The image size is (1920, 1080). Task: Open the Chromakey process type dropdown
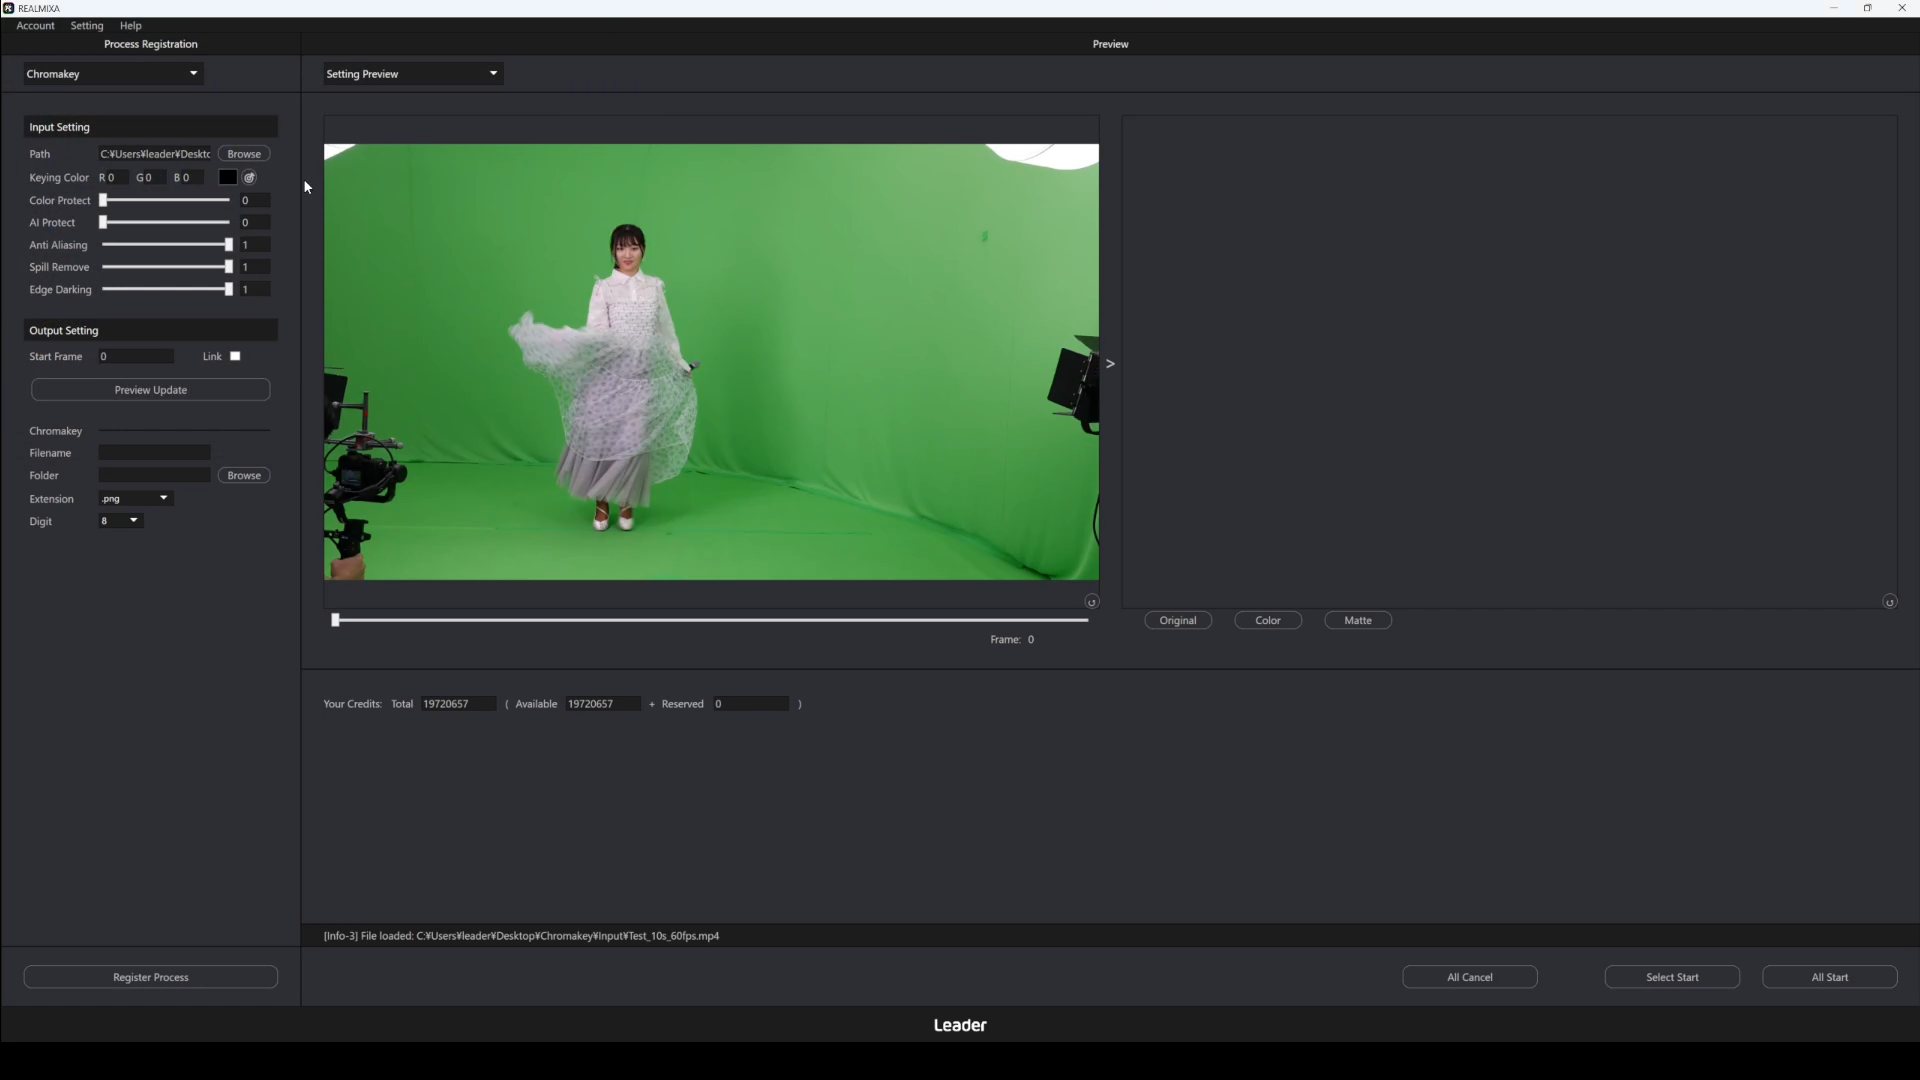click(x=113, y=74)
